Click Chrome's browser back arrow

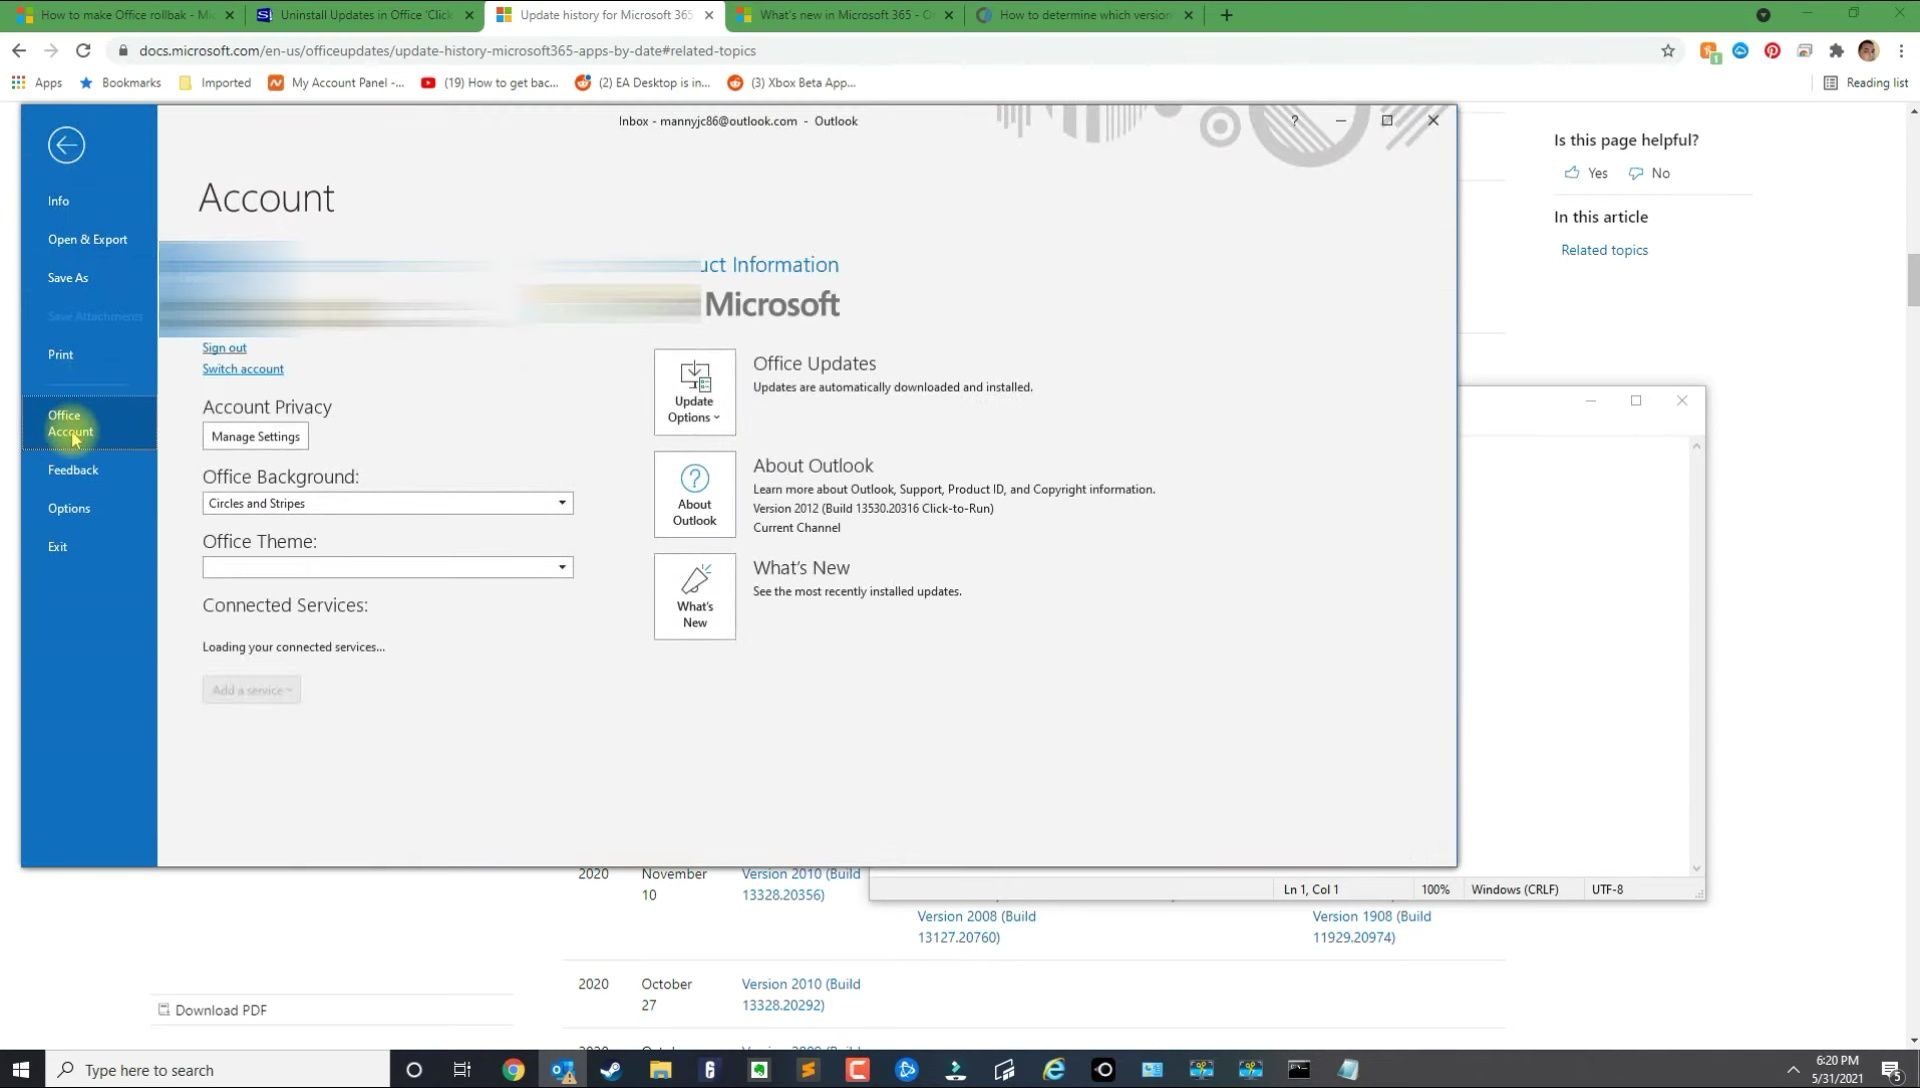point(19,51)
